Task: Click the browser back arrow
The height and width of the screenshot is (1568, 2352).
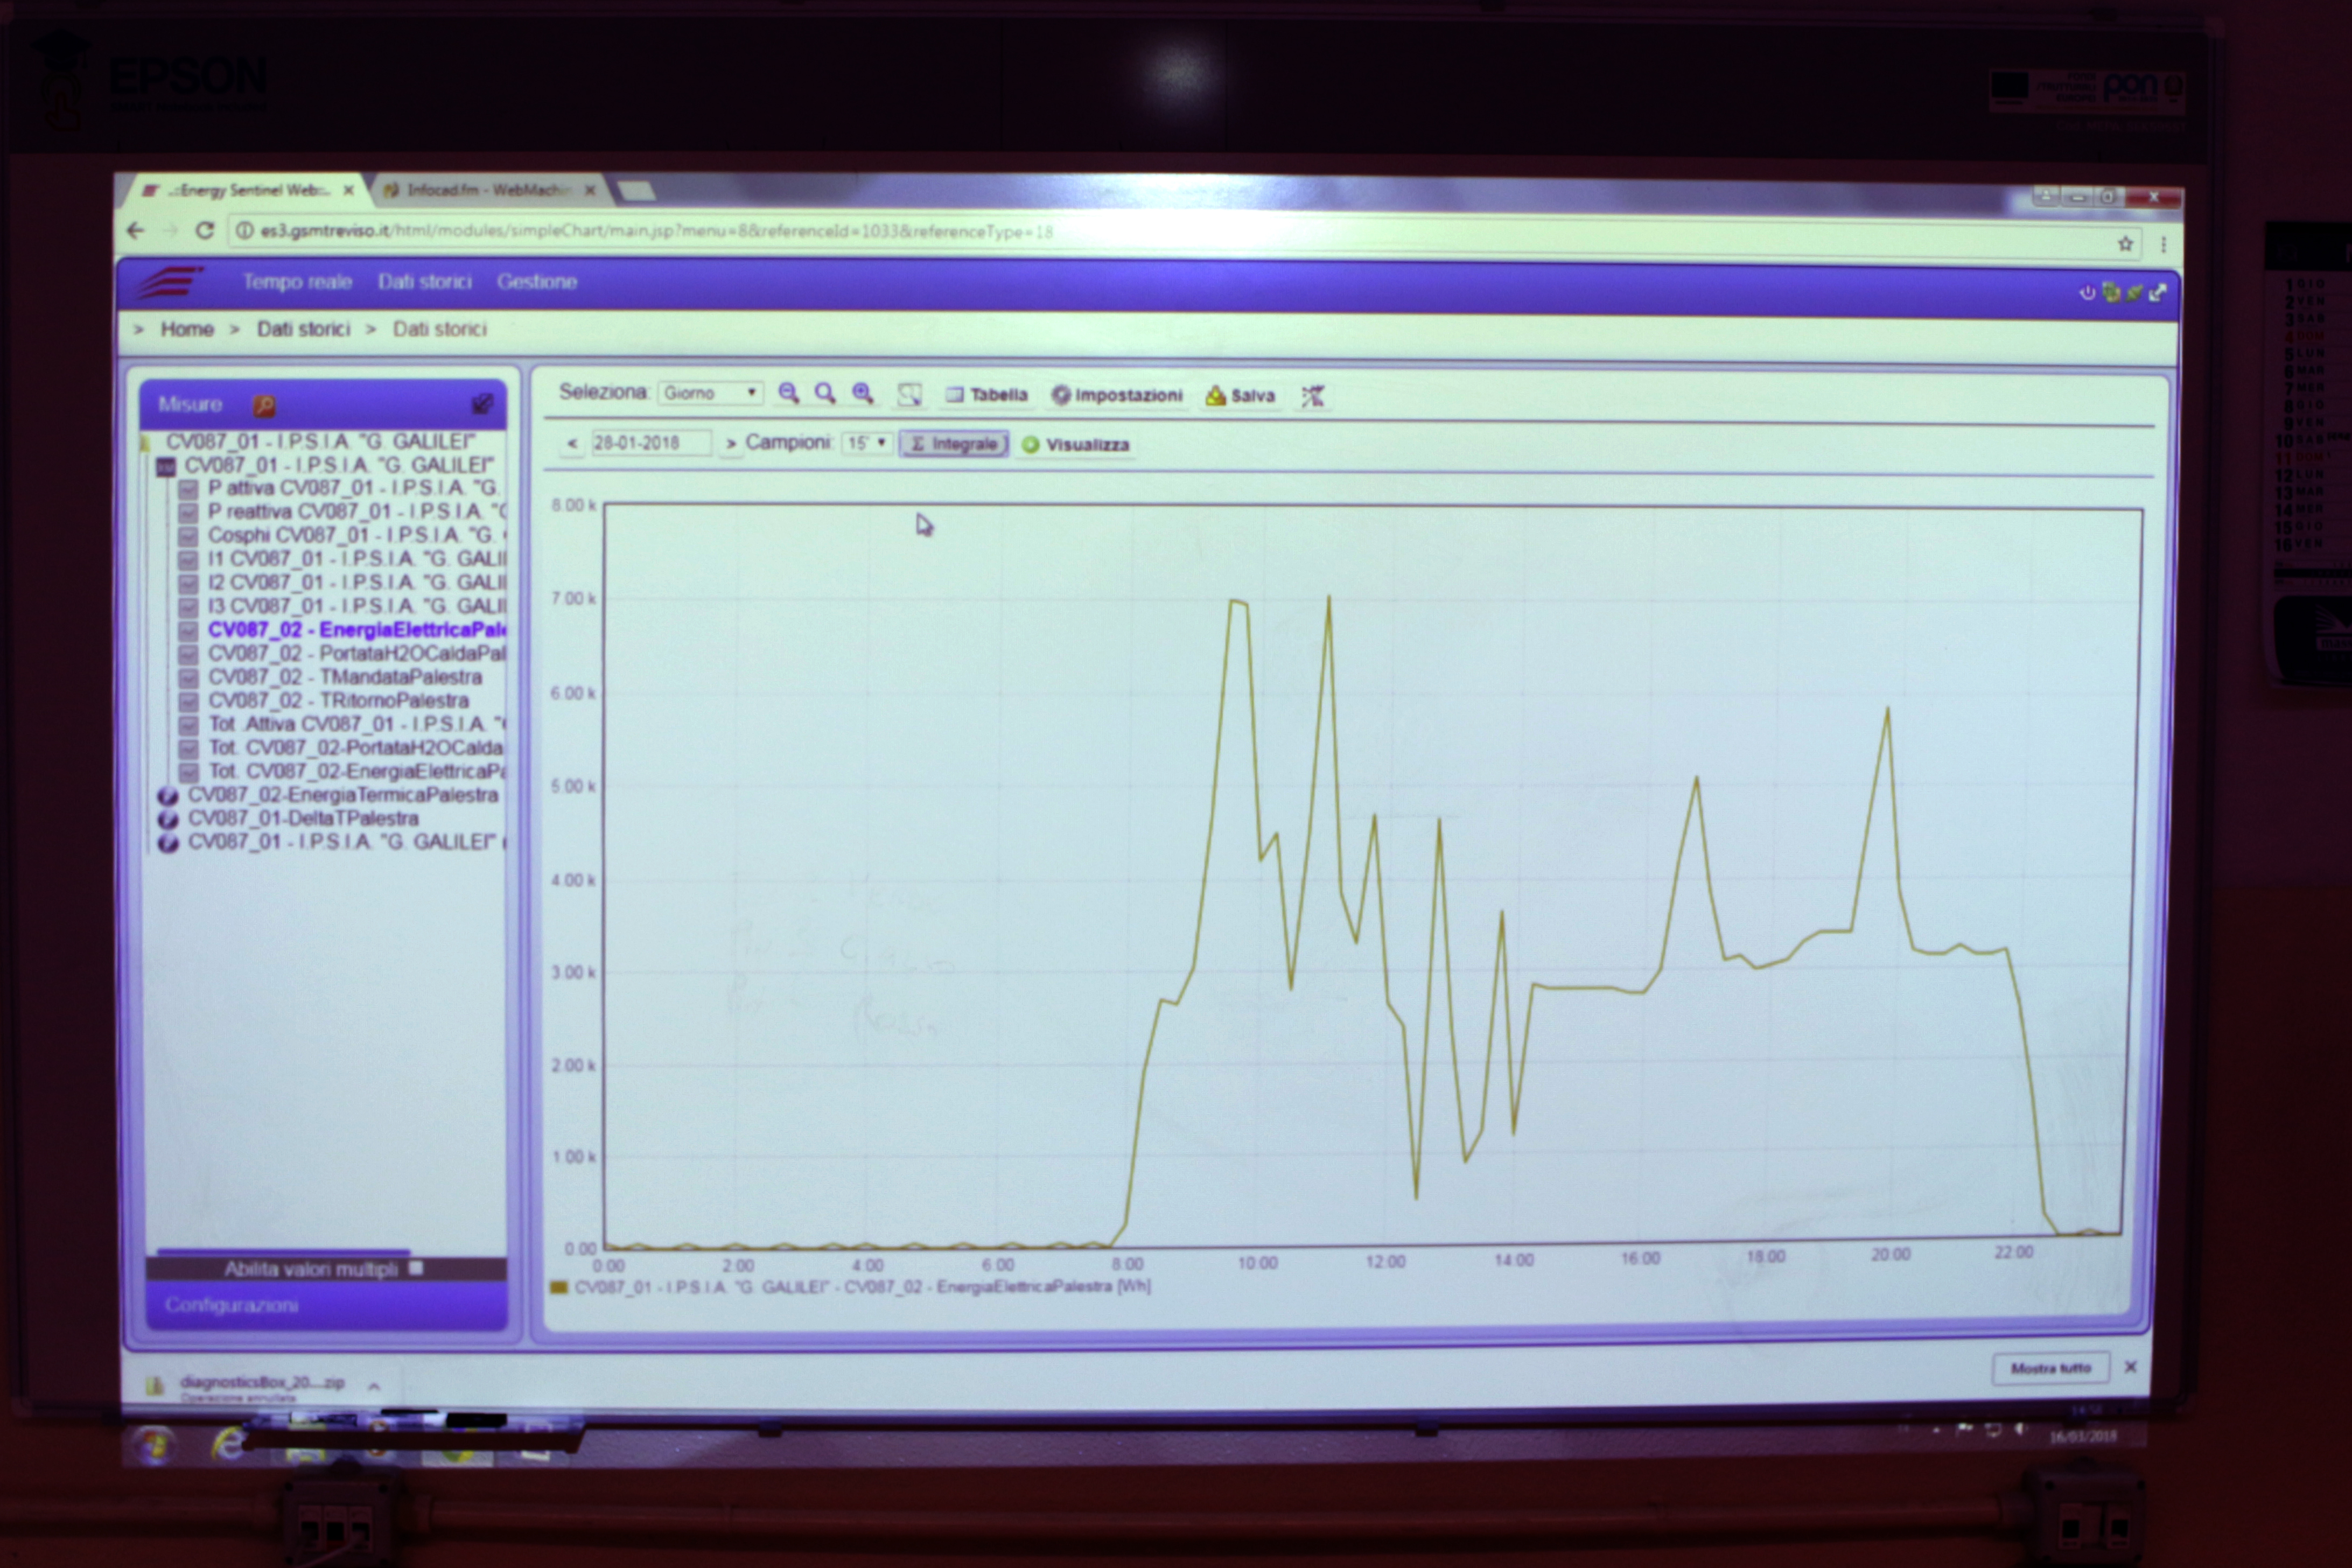Action: (136, 230)
